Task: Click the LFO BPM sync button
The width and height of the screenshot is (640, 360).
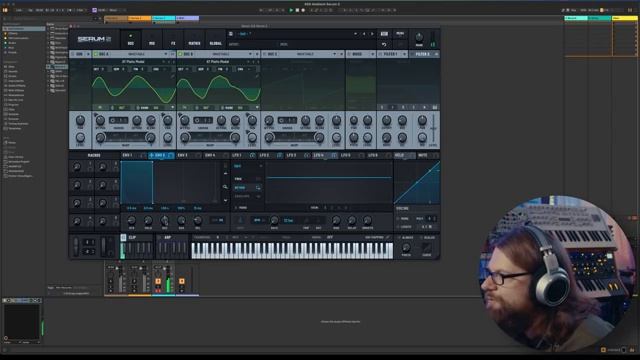Action: tap(257, 220)
